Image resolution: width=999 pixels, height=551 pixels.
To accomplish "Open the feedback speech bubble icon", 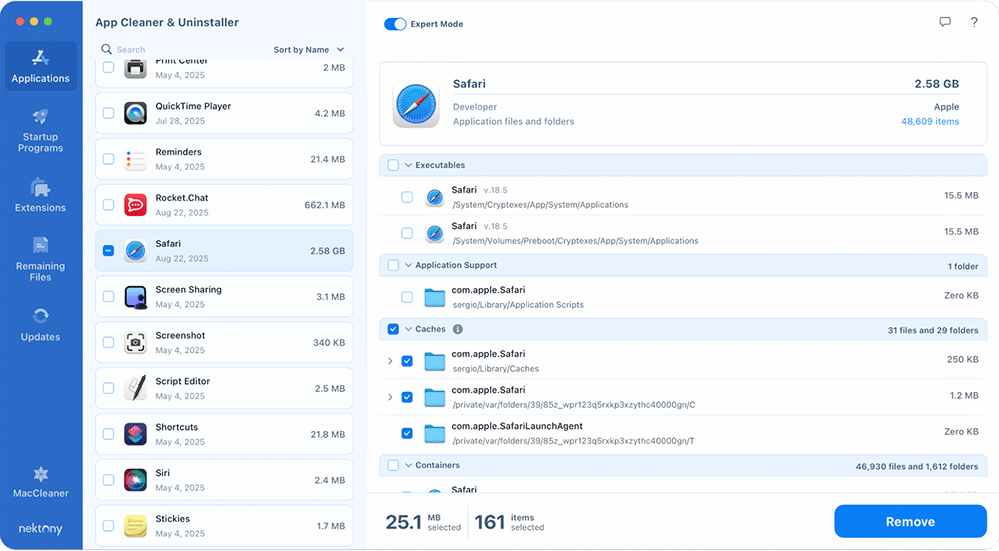I will (x=945, y=22).
